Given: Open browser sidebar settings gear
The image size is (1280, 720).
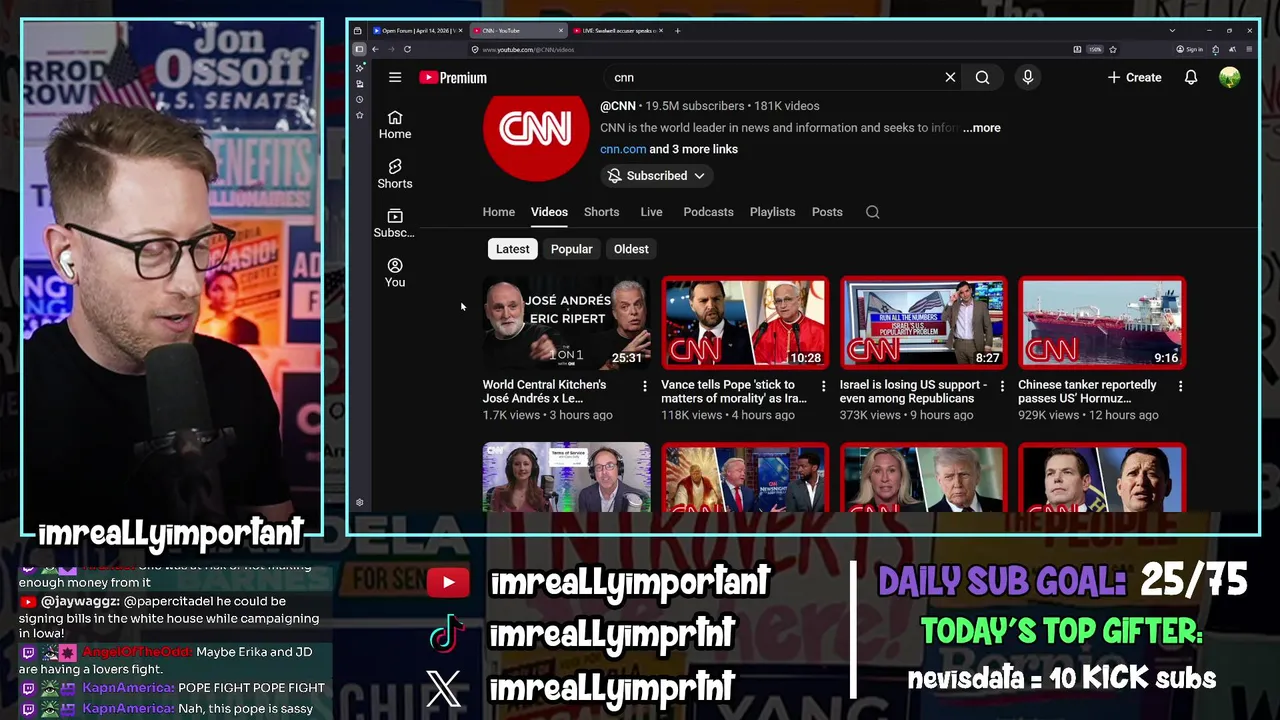Looking at the screenshot, I should [x=360, y=503].
